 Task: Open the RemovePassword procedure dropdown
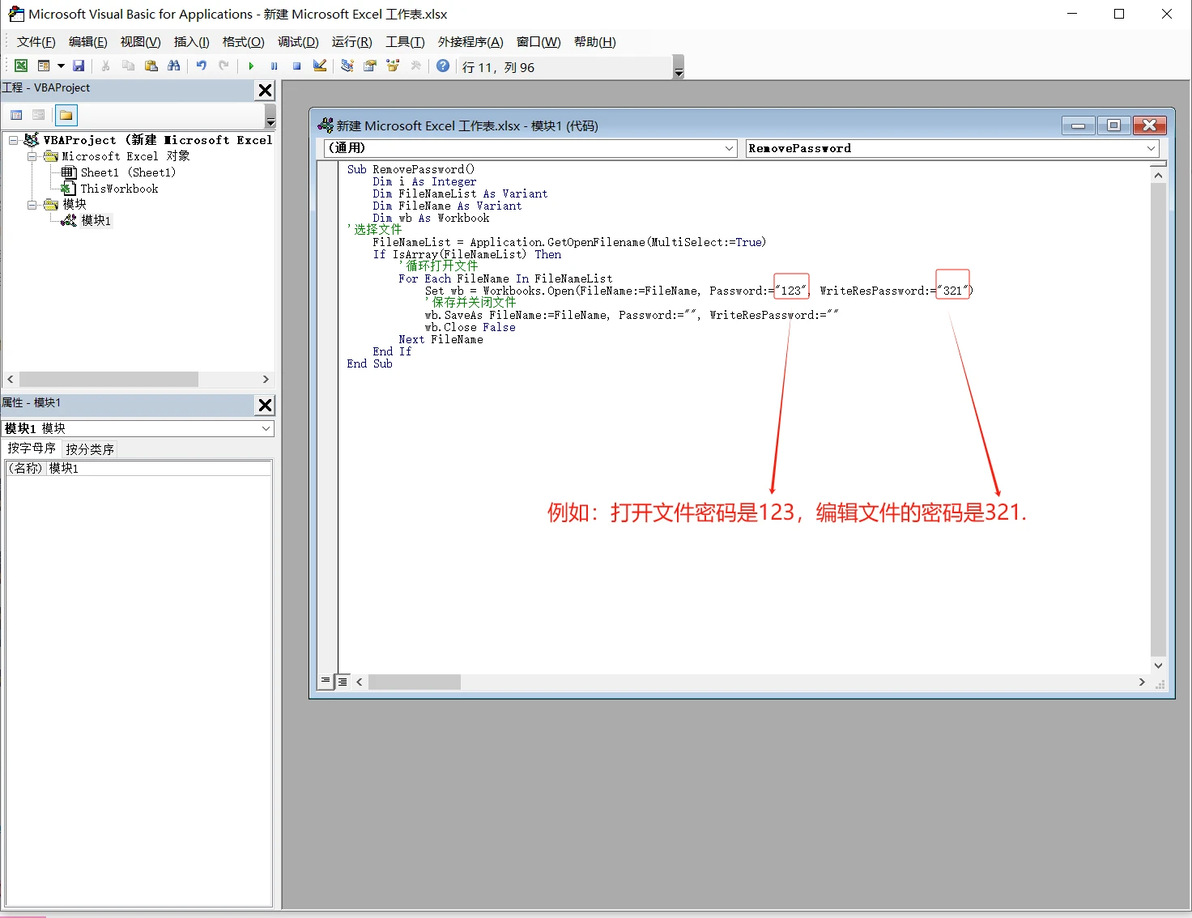(1151, 148)
